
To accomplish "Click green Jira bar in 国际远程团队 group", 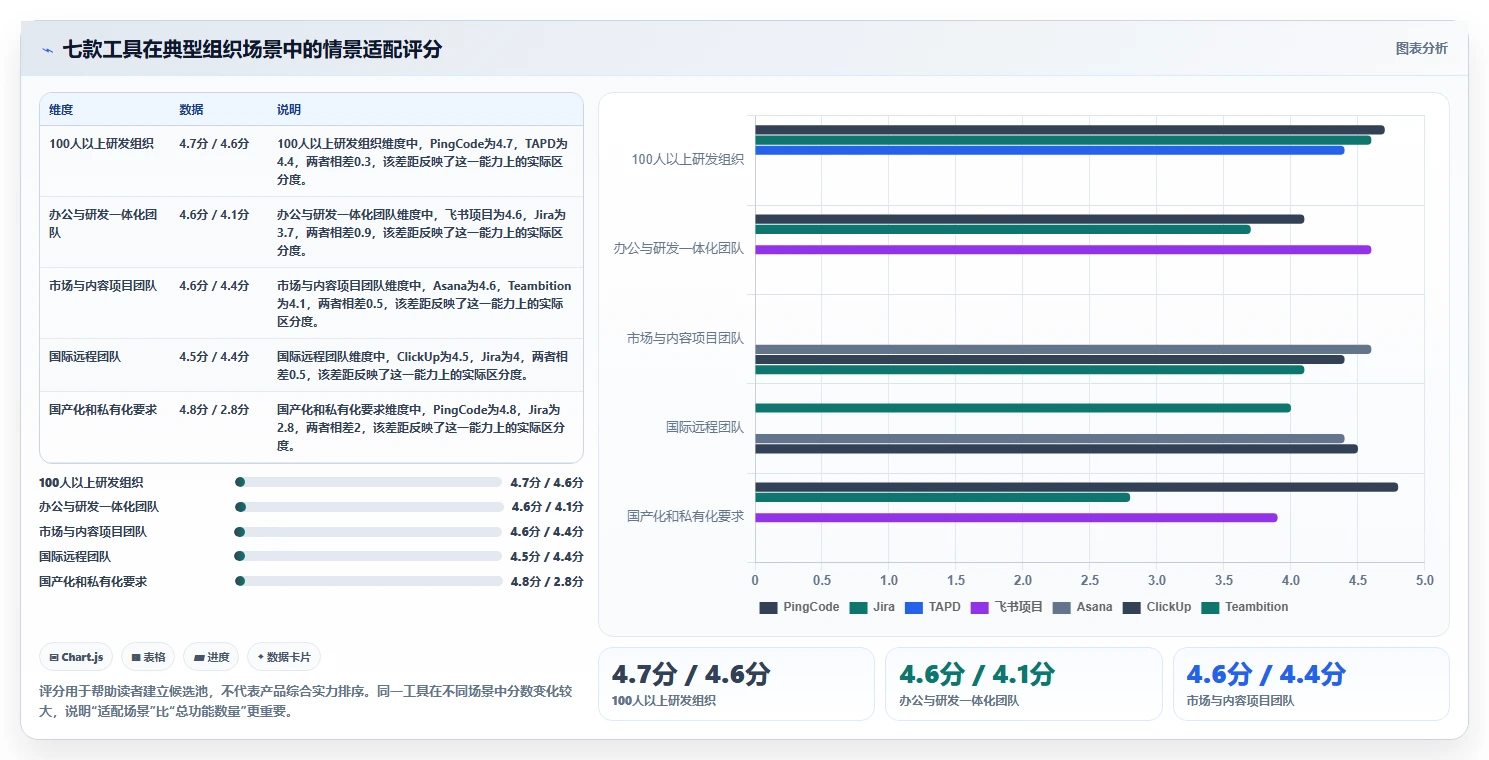I will click(x=1023, y=408).
